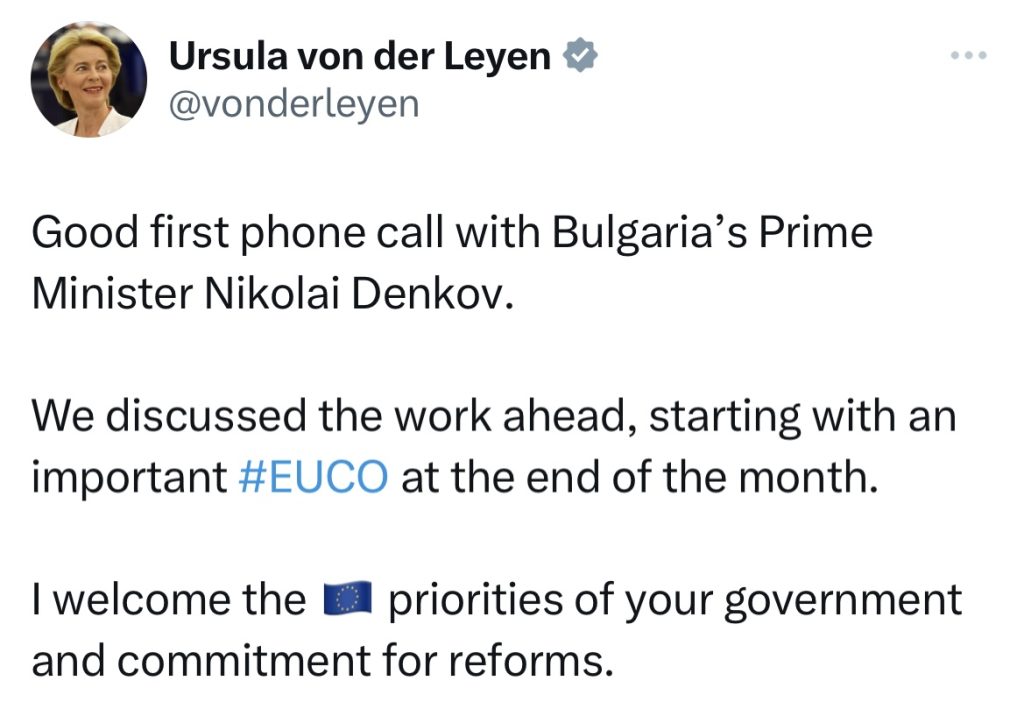Image resolution: width=1024 pixels, height=709 pixels.
Task: Click the name "Nikolai Denkov" in the tweet
Action: pos(385,295)
